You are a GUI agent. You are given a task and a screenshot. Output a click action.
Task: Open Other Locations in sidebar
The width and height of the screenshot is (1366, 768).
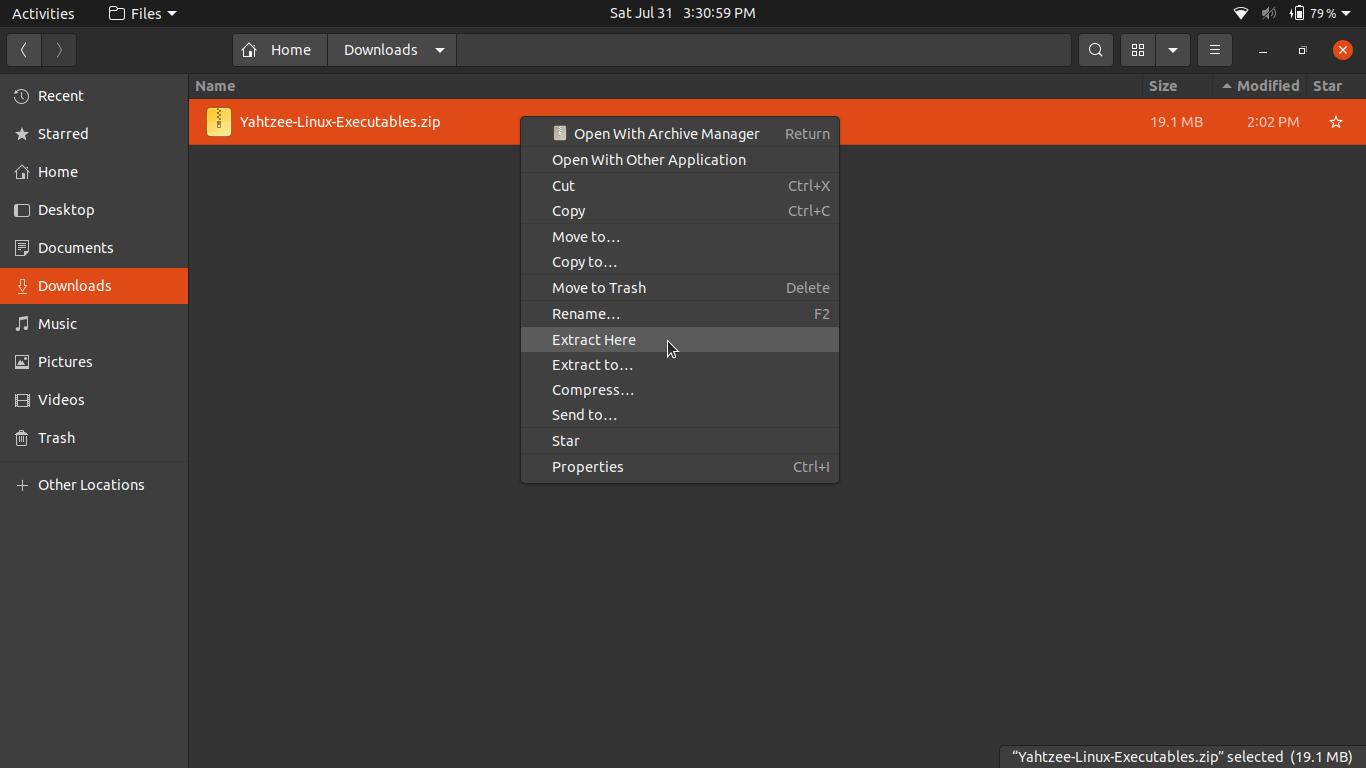click(94, 485)
